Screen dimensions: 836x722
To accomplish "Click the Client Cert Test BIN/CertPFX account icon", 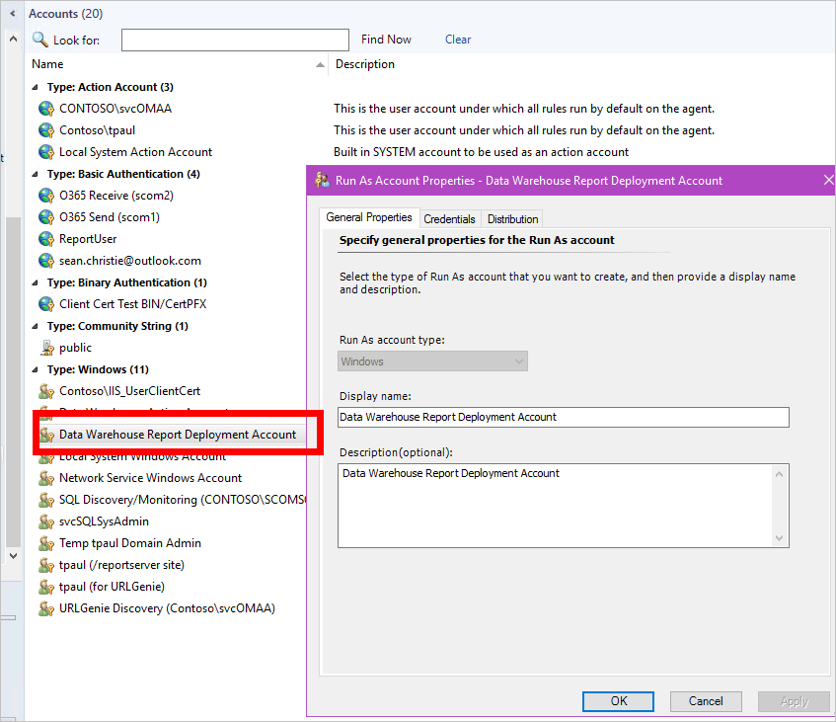I will tap(47, 304).
